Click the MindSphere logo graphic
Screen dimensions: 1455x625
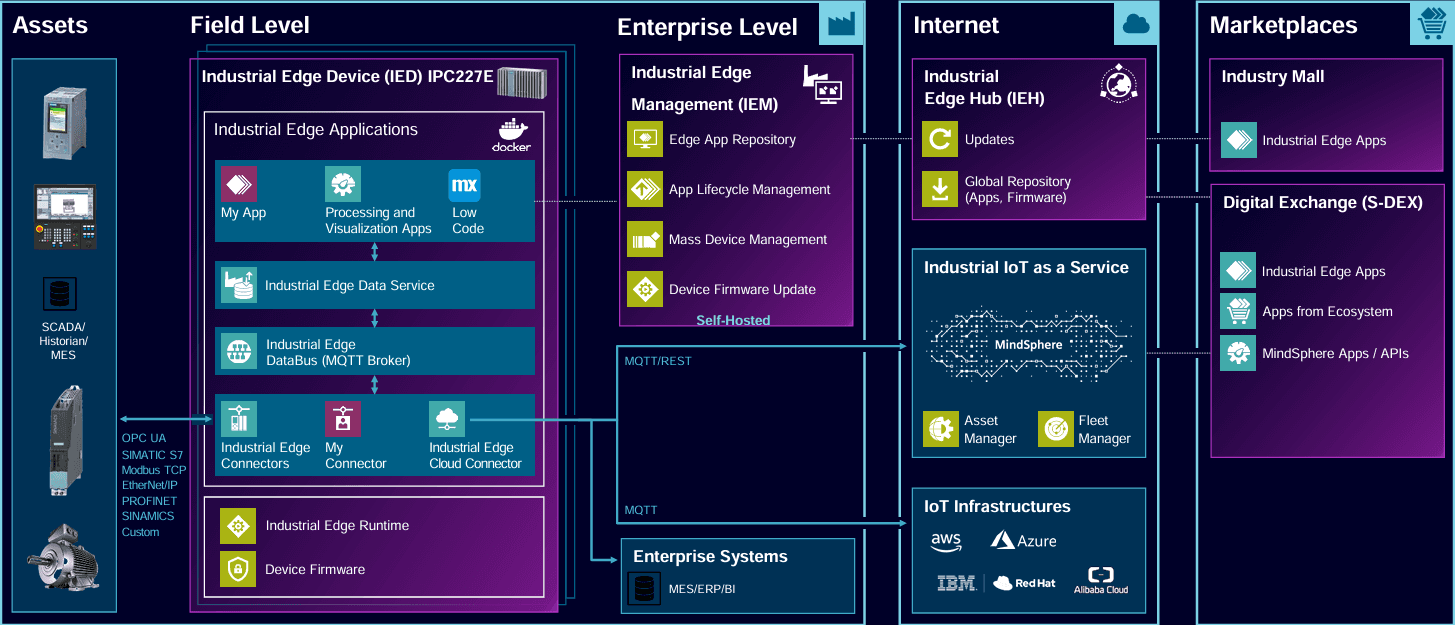click(x=1027, y=343)
